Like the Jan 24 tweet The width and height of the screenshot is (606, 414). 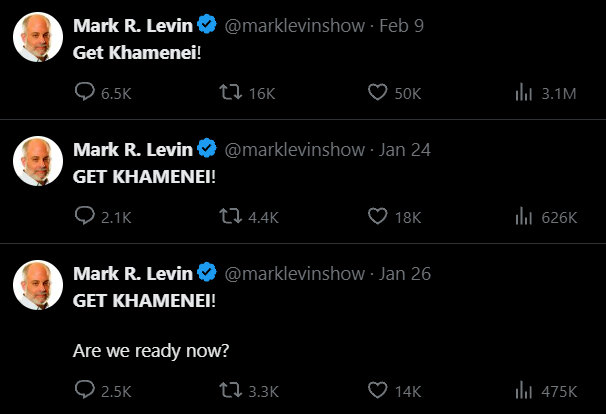click(x=377, y=216)
